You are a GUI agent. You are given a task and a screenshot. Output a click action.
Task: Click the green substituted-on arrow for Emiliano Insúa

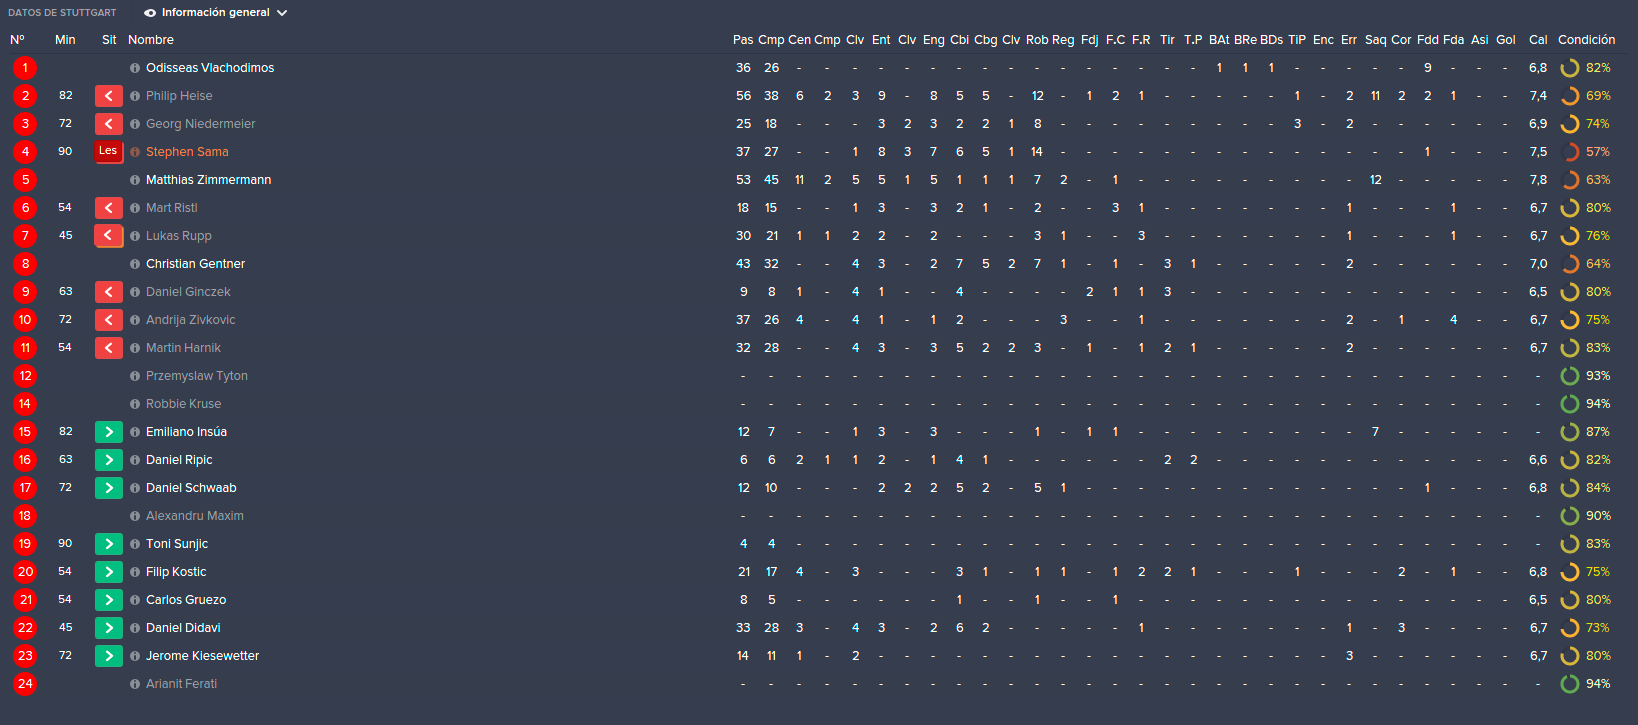(x=109, y=432)
